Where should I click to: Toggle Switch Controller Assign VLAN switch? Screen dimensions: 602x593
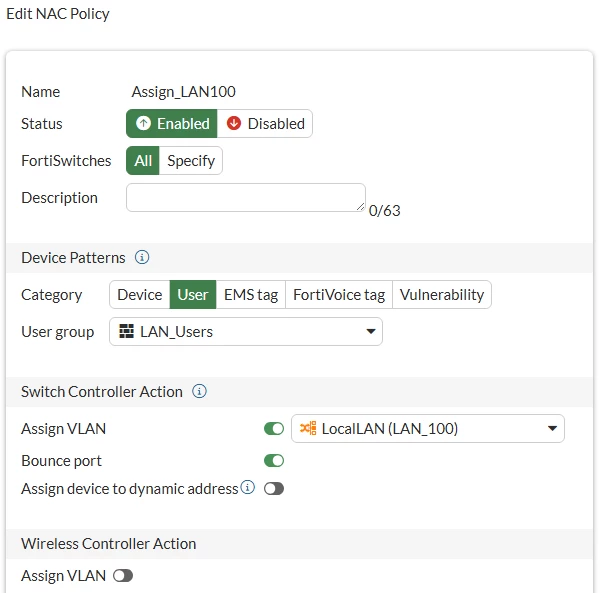pos(274,428)
